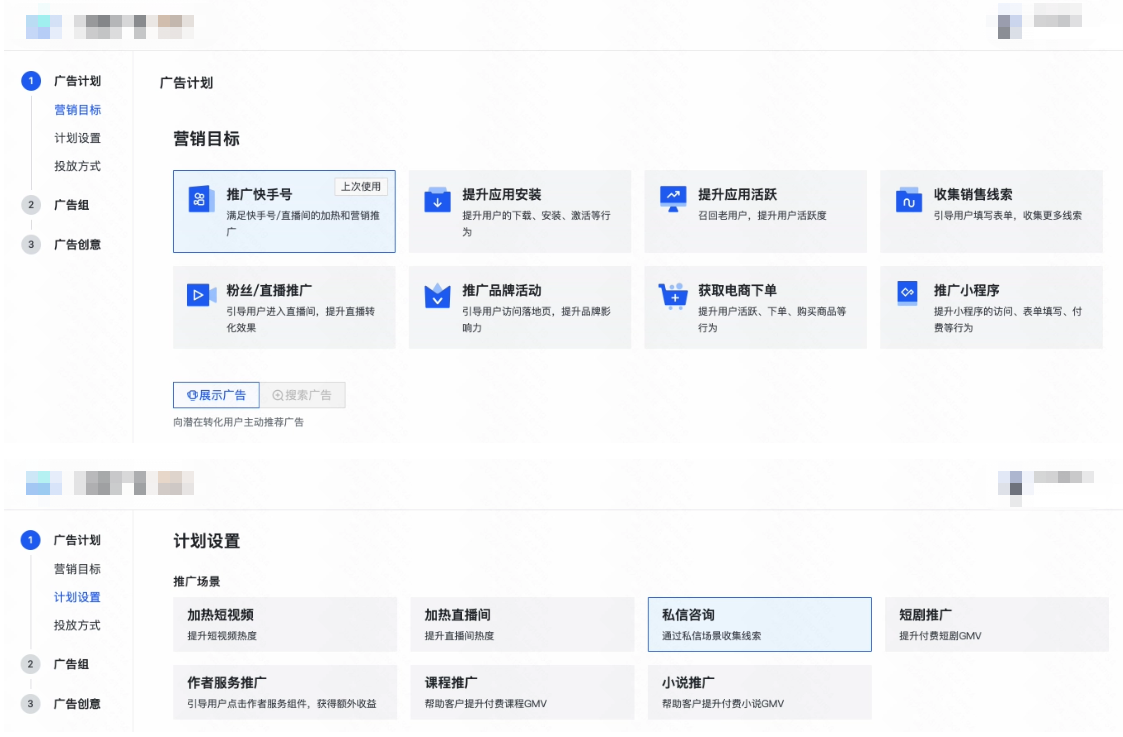The width and height of the screenshot is (1123, 737).
Task: Switch to 营销目标 in the sidebar
Action: pos(79,110)
